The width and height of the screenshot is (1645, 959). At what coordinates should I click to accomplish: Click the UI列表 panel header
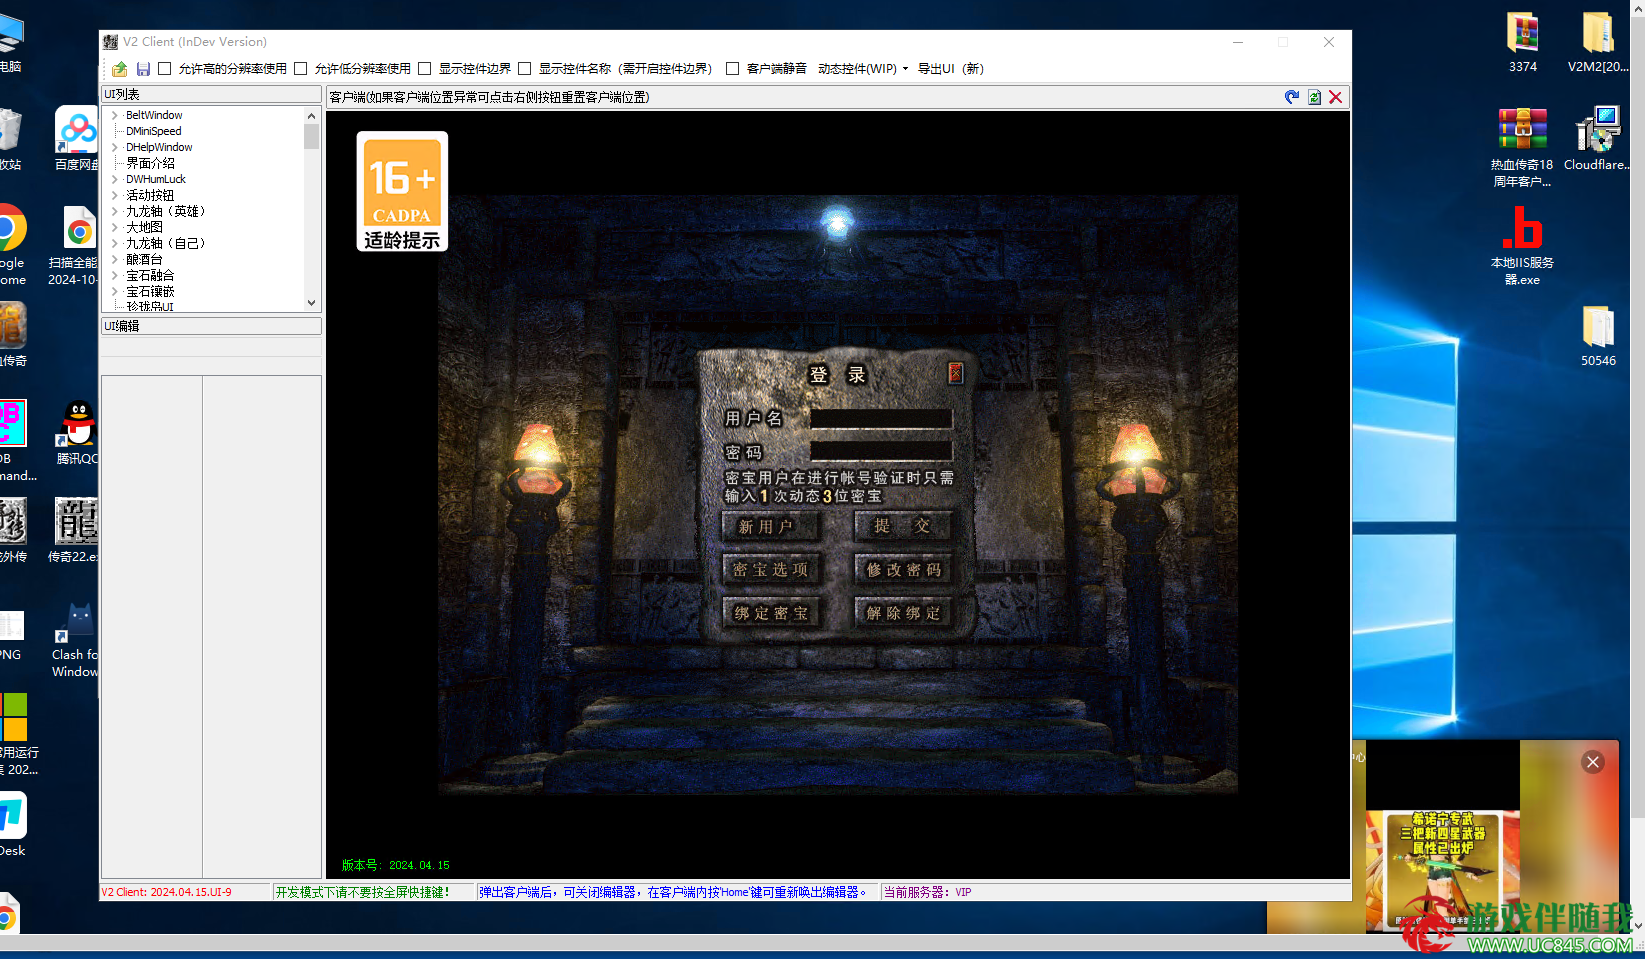pyautogui.click(x=211, y=94)
